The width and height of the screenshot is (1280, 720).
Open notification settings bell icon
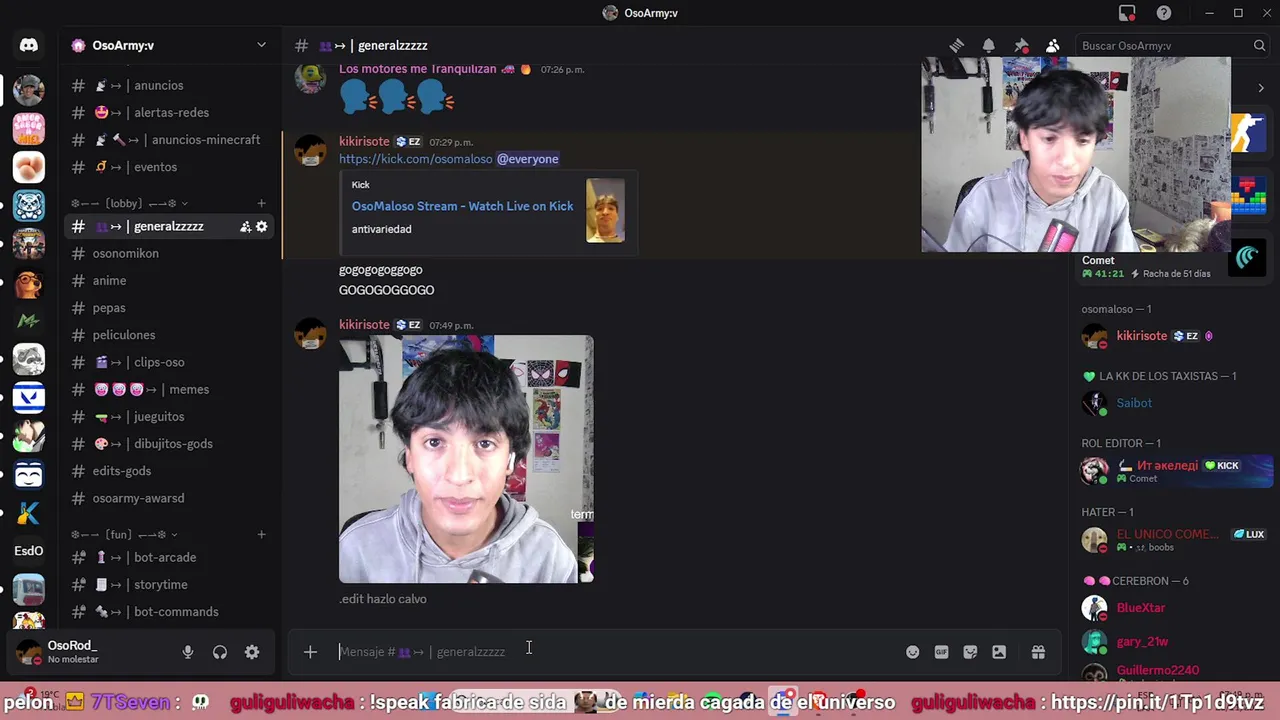click(x=988, y=46)
